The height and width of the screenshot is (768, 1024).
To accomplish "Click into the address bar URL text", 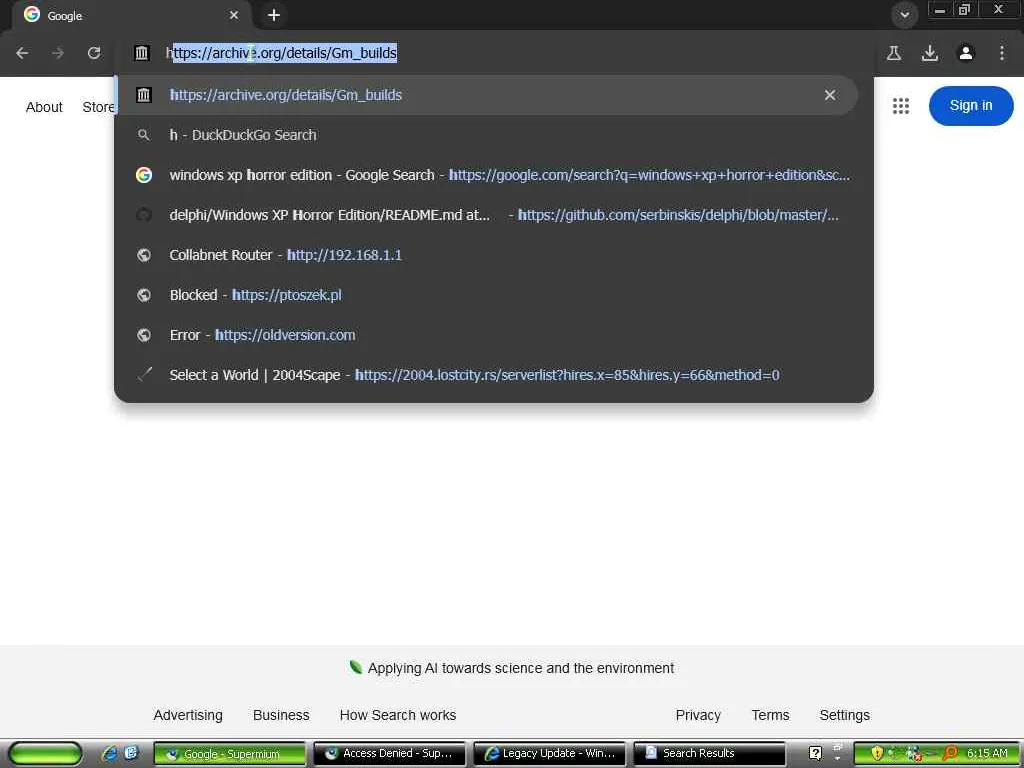I will (281, 53).
